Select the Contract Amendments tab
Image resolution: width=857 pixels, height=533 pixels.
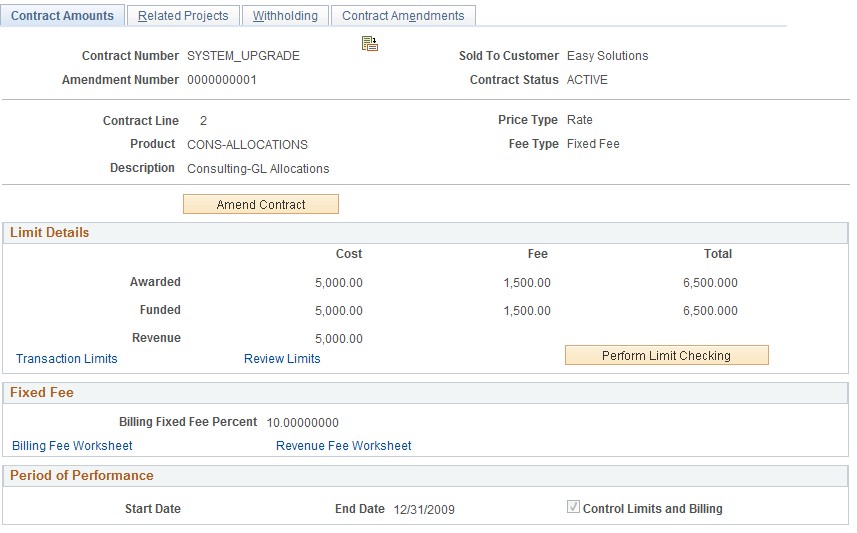pyautogui.click(x=403, y=16)
